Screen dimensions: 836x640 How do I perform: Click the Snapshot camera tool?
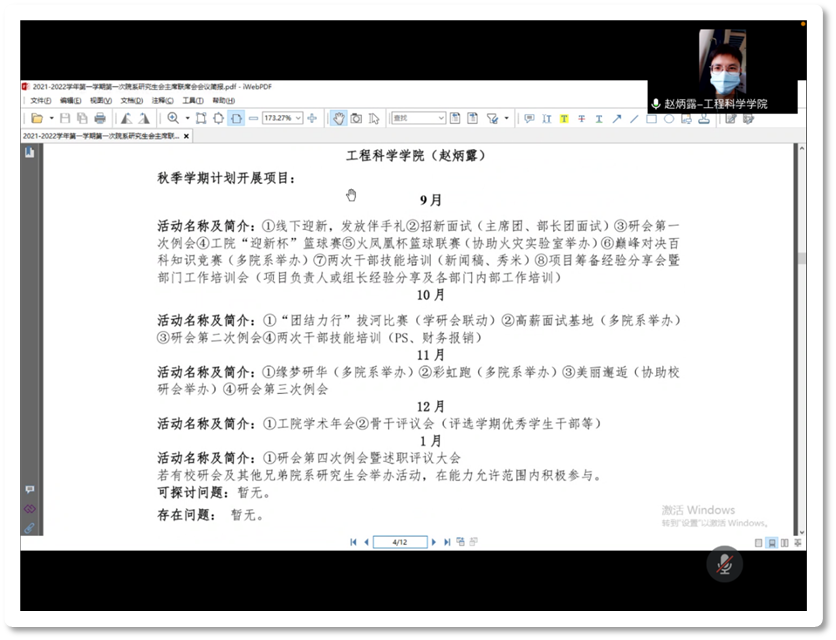(x=356, y=118)
